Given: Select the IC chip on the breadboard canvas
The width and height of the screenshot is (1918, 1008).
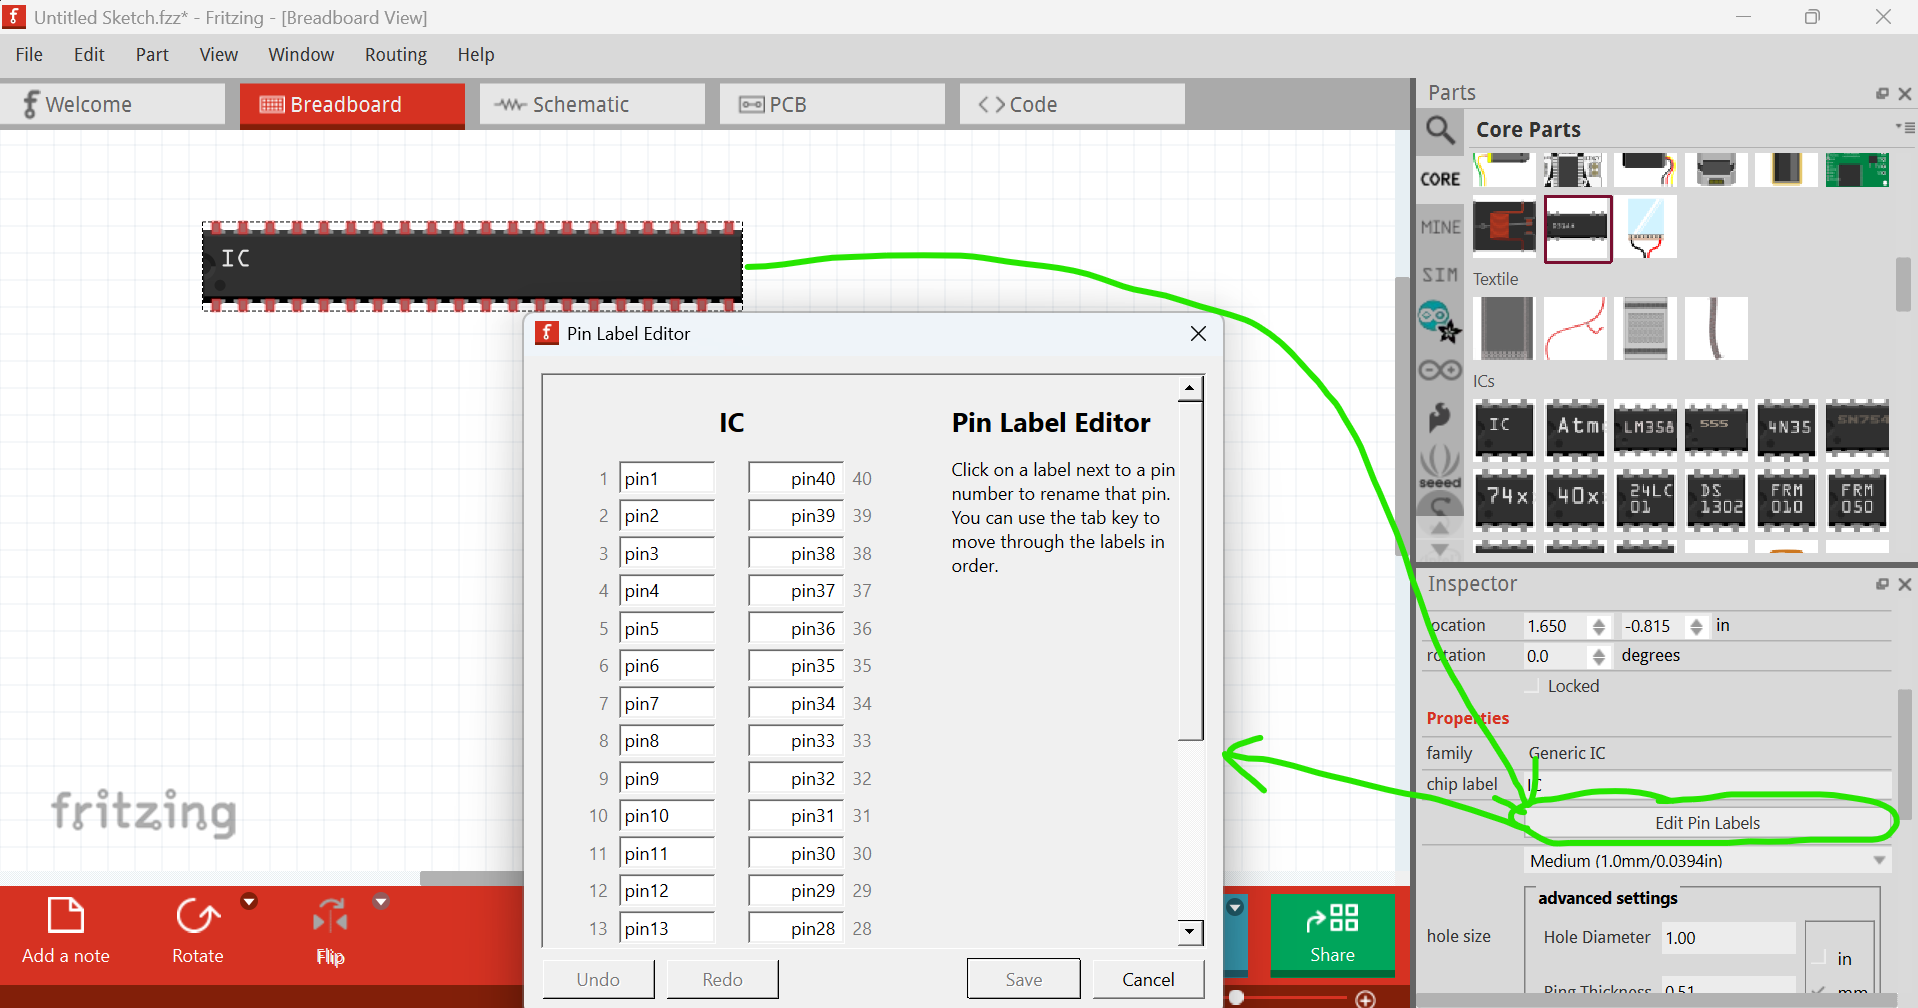Looking at the screenshot, I should 472,266.
